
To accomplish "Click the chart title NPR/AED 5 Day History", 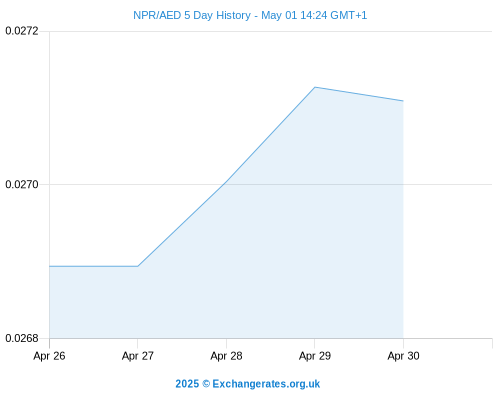I will pyautogui.click(x=192, y=15).
